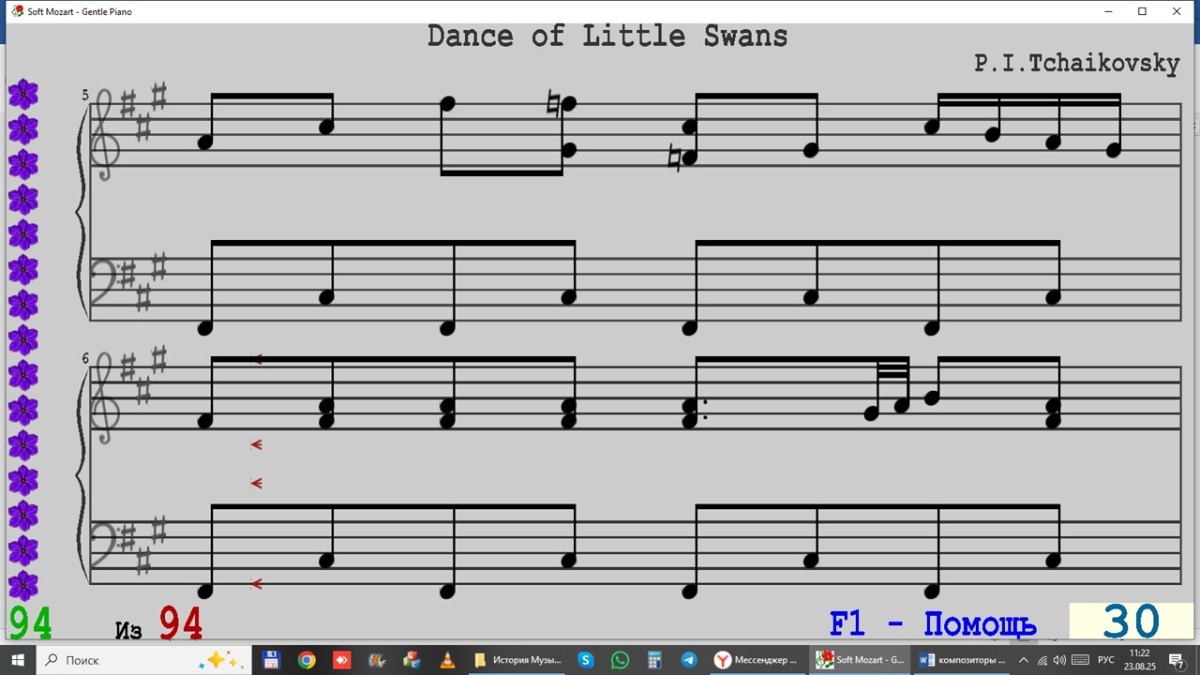The width and height of the screenshot is (1200, 675).
Task: Open the Windows Start menu
Action: pos(17,660)
